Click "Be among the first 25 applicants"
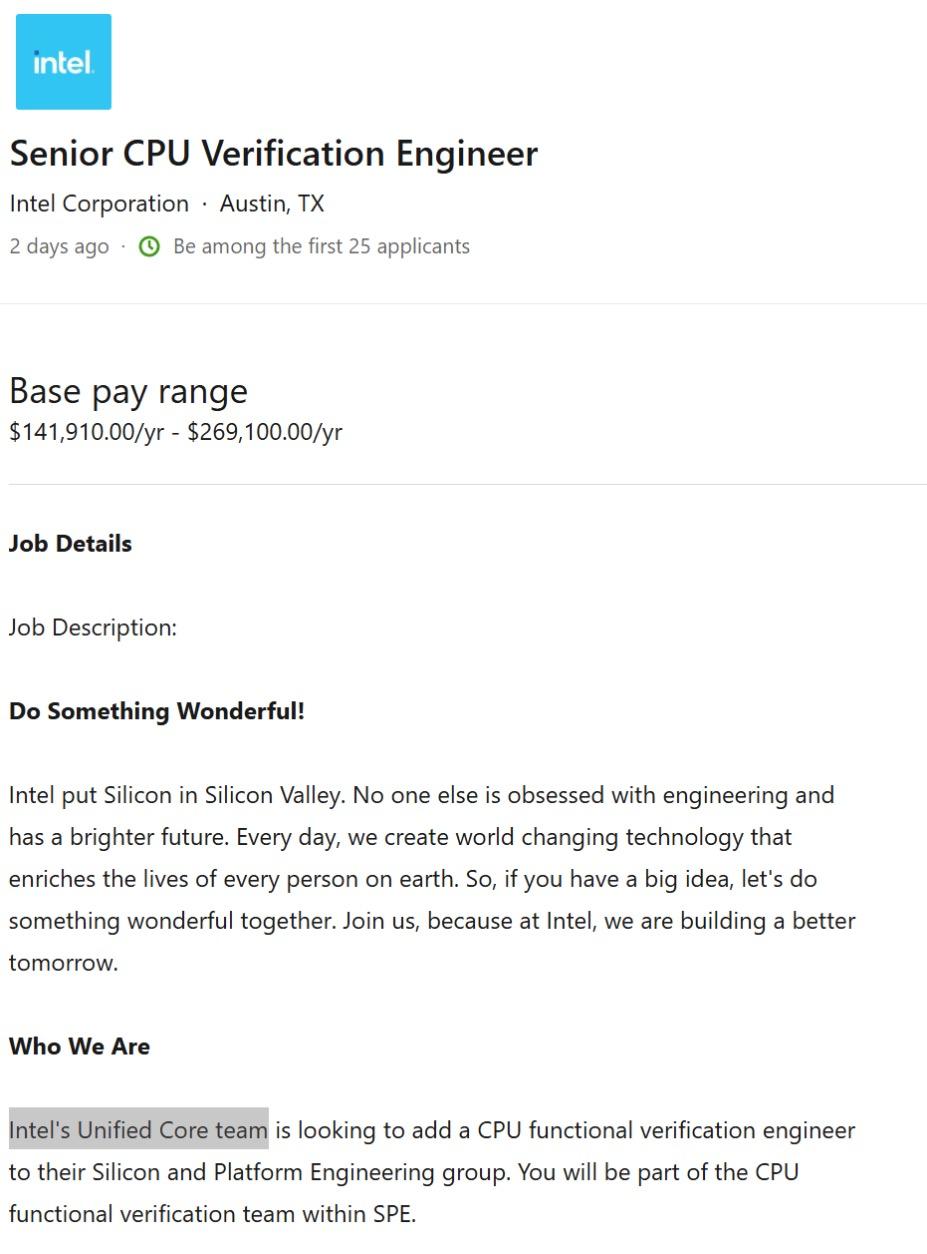Screen dimensions: 927x1254 click(x=321, y=246)
